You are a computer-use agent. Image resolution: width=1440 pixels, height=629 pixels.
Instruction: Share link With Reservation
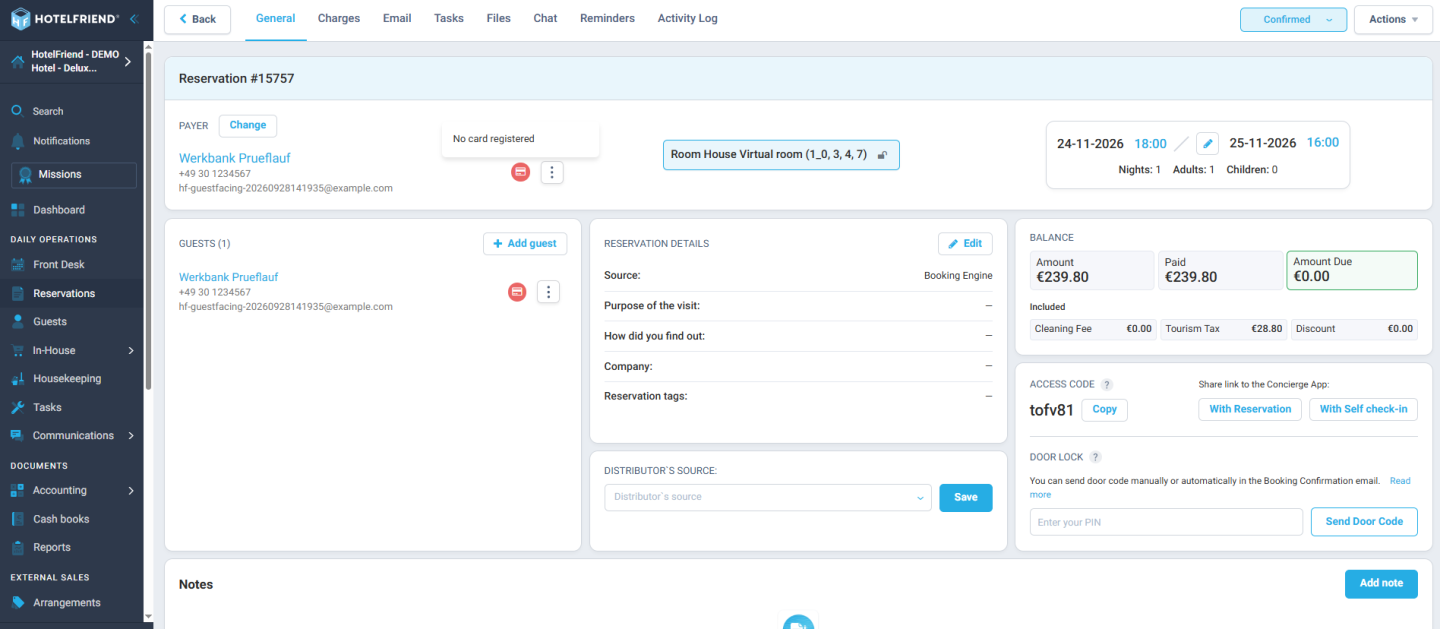point(1250,409)
